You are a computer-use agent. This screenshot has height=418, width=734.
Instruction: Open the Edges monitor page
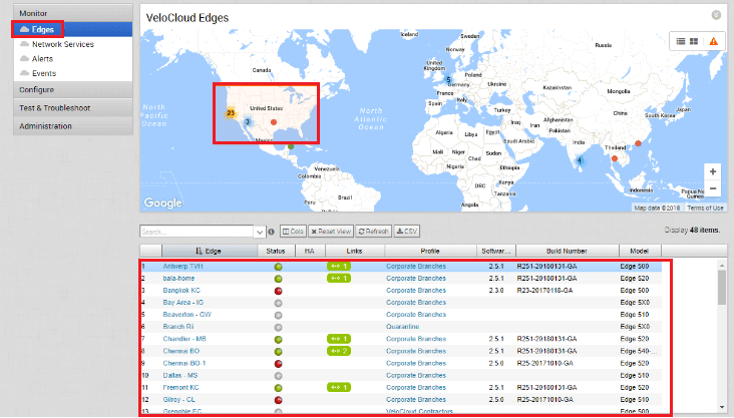(43, 29)
